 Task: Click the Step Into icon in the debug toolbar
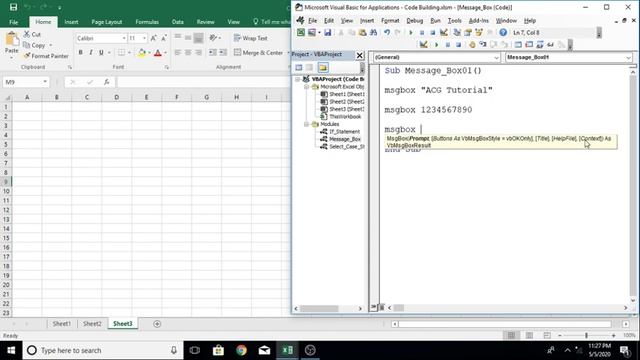click(483, 44)
